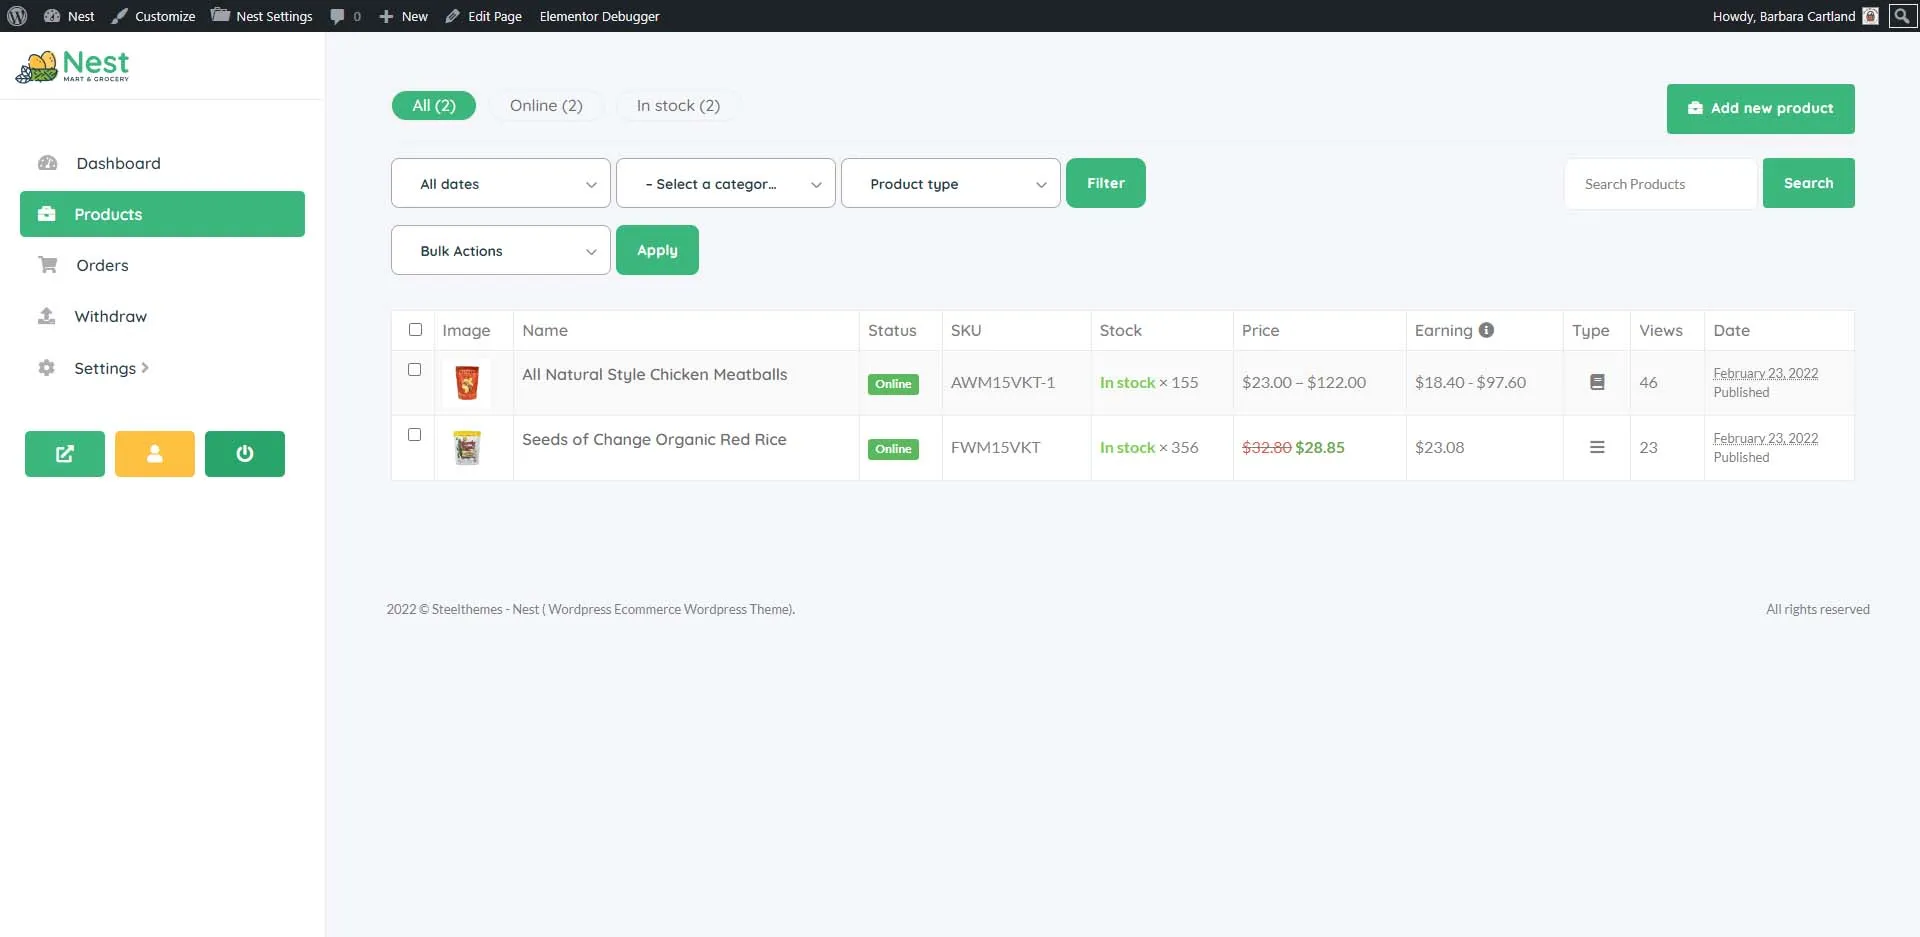Viewport: 1920px width, 937px height.
Task: Click the Add new product button
Action: (1760, 108)
